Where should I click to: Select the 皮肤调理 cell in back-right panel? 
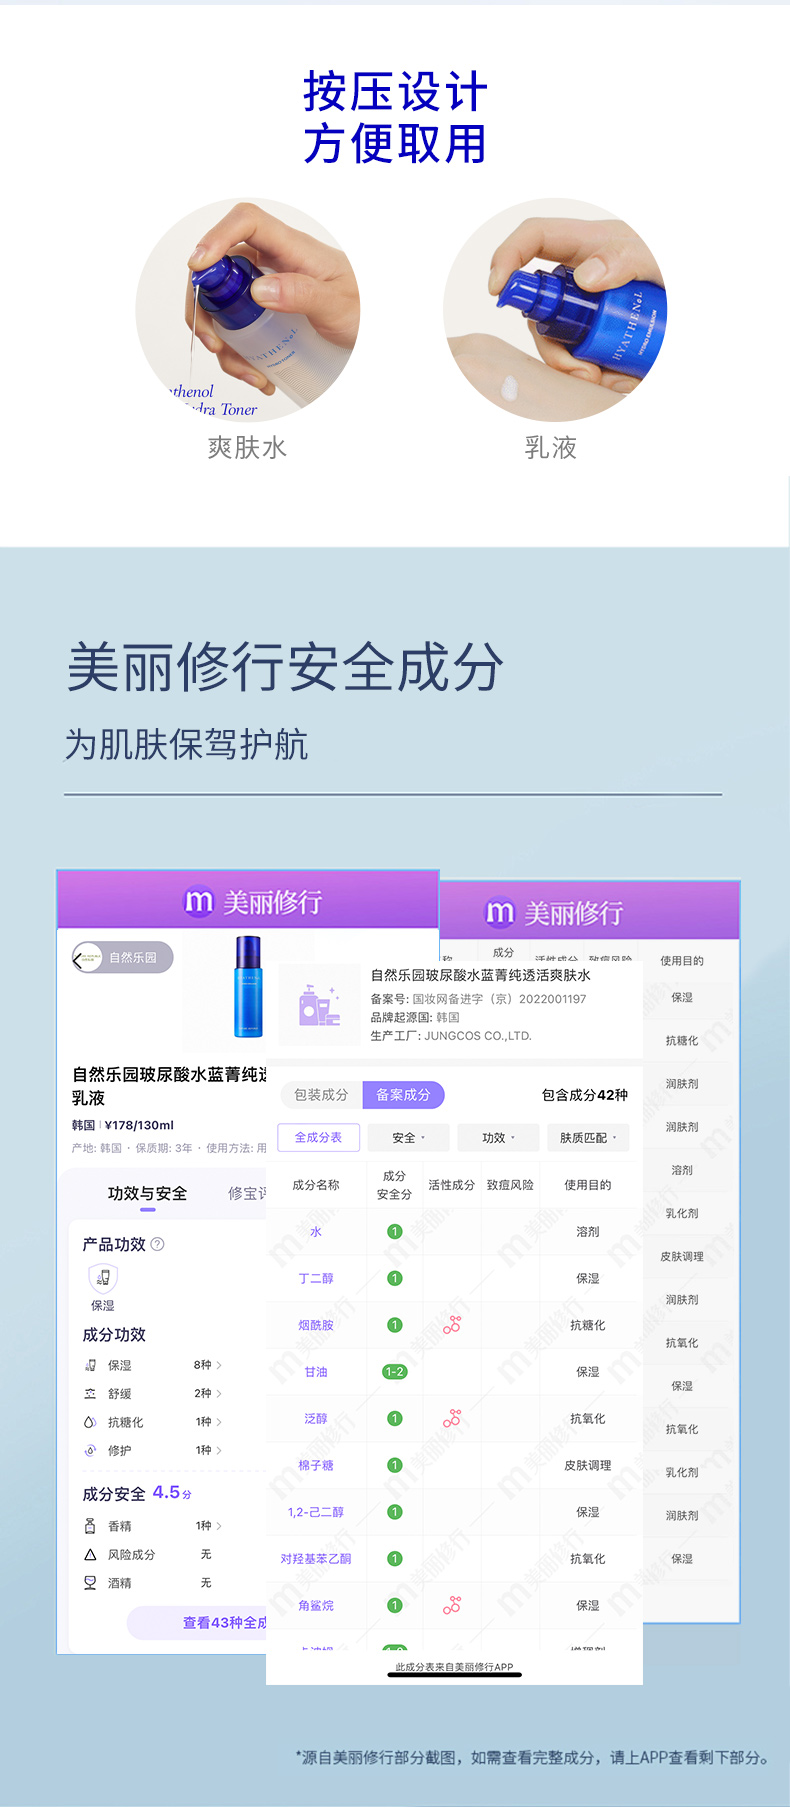point(682,1257)
